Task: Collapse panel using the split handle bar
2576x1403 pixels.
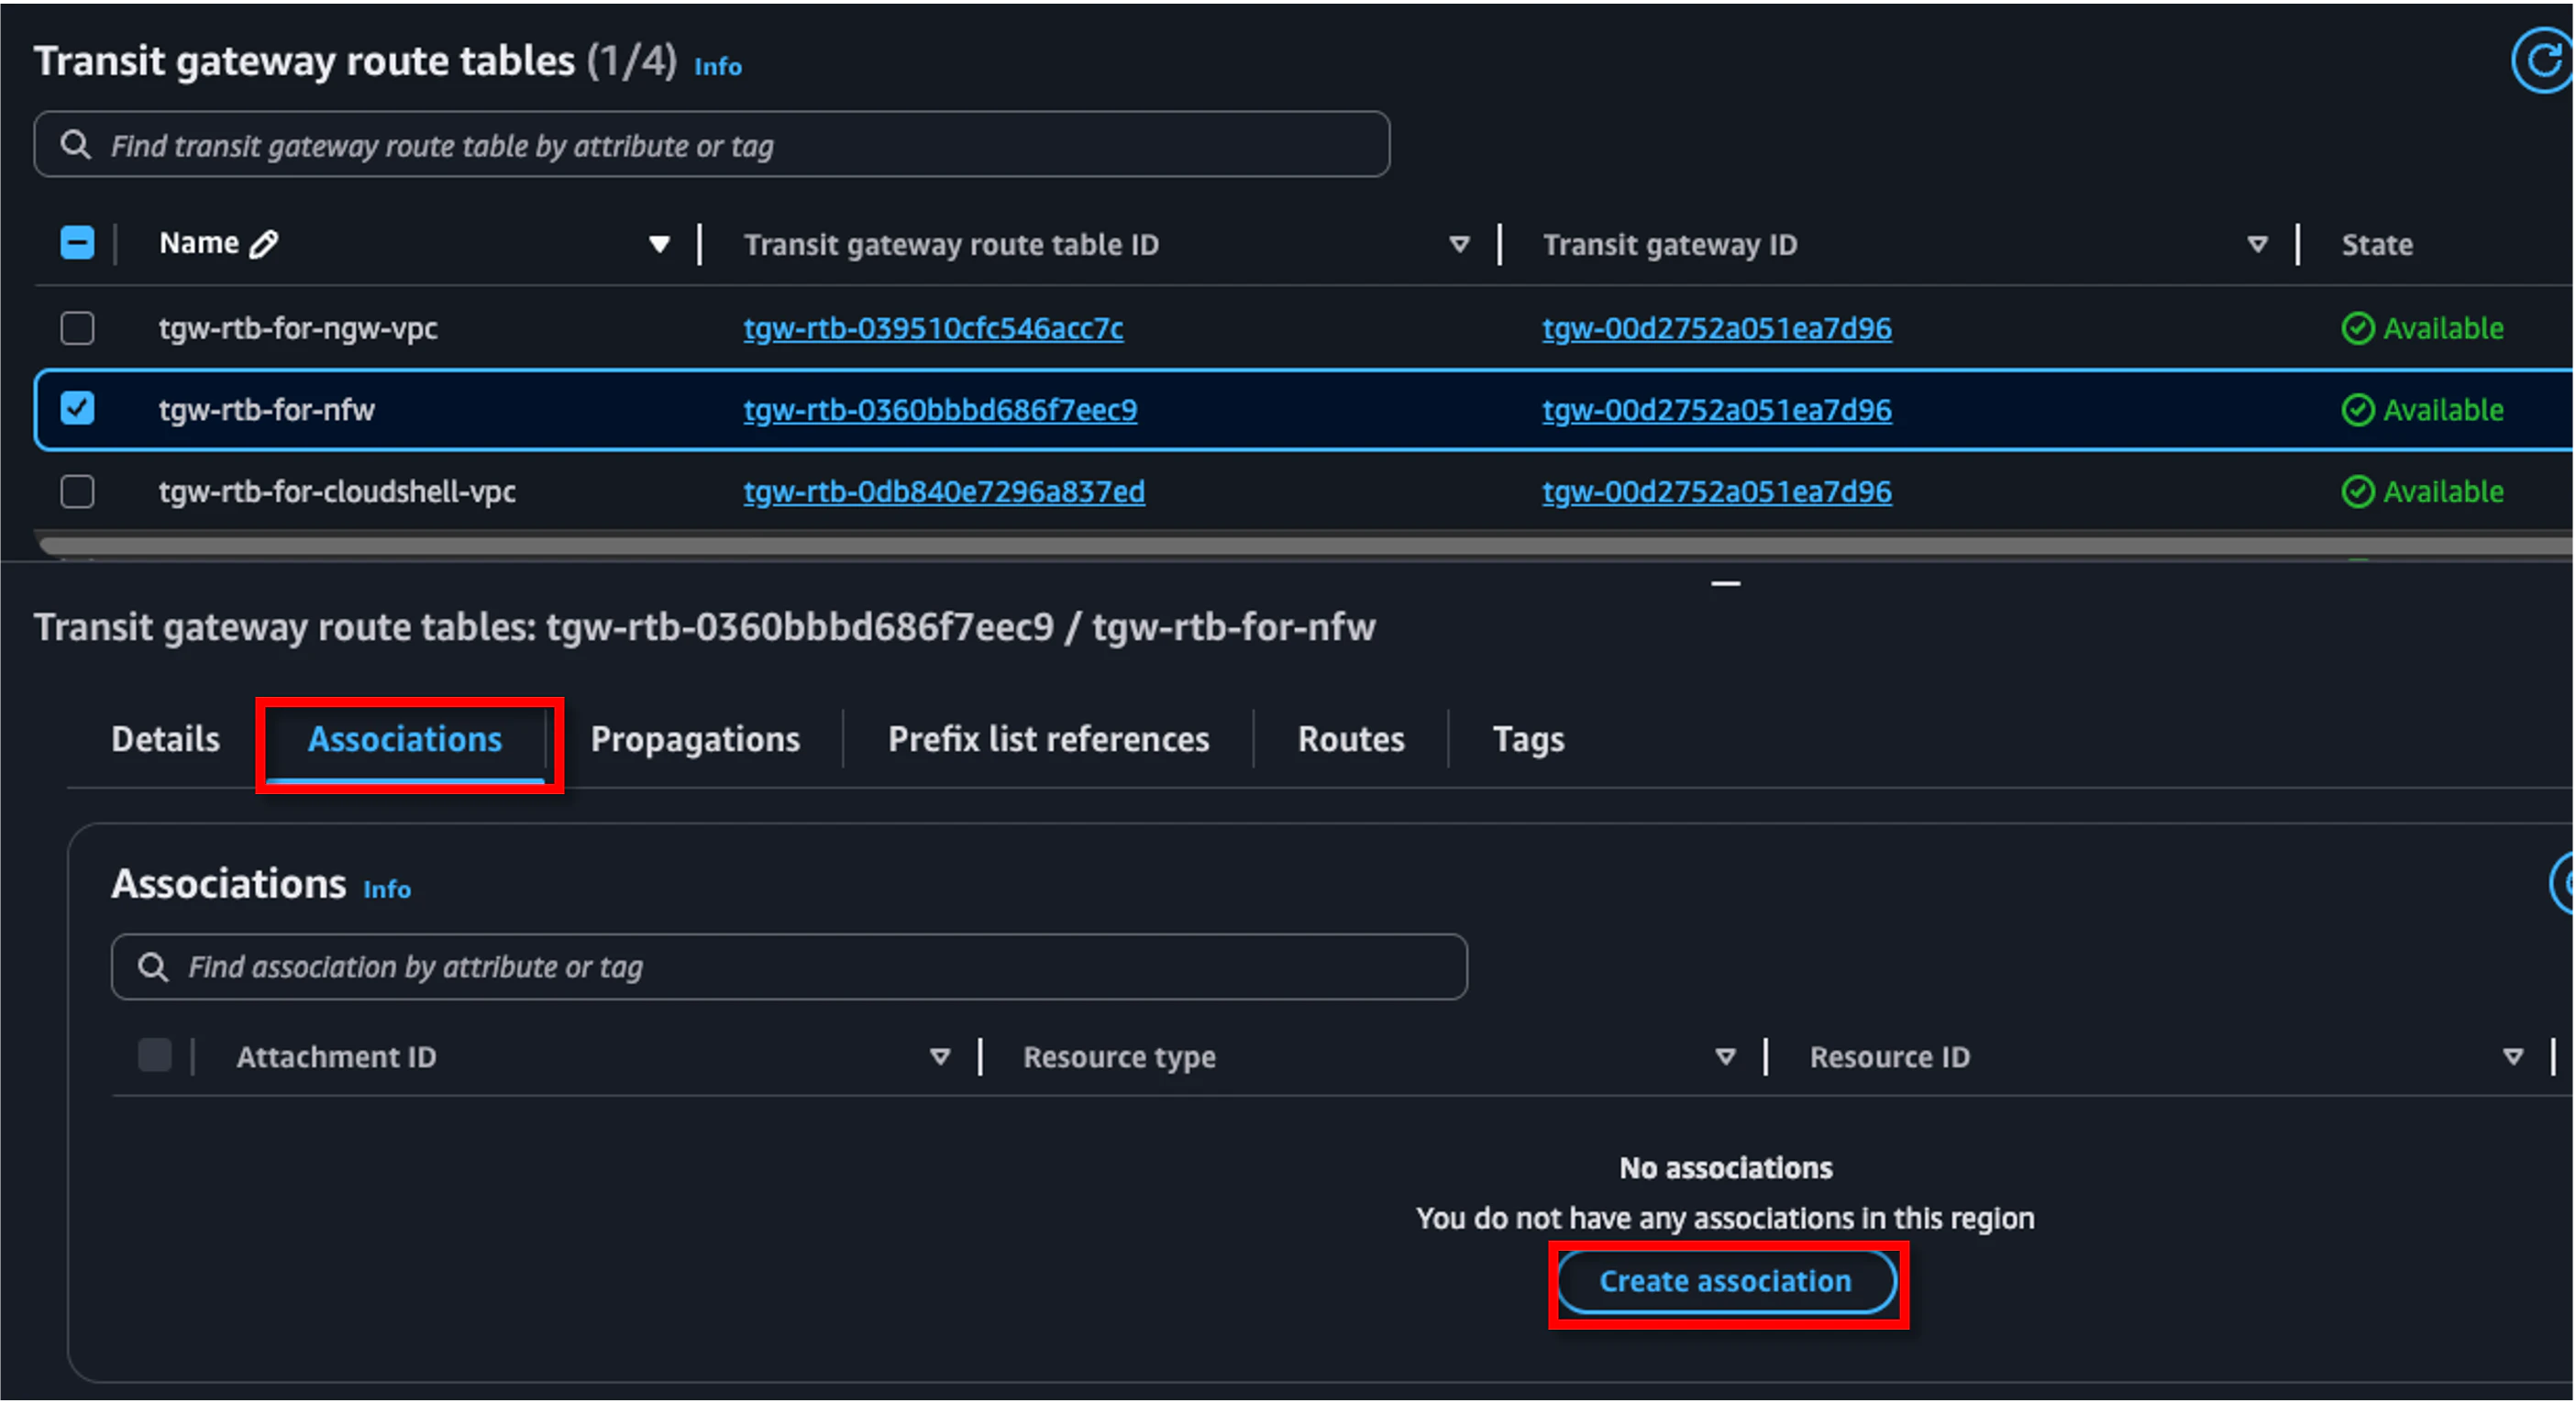Action: [1725, 583]
